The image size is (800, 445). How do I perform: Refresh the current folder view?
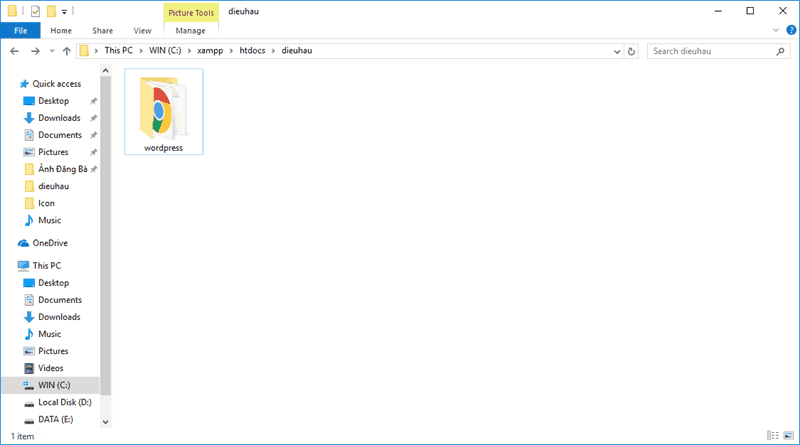point(631,51)
